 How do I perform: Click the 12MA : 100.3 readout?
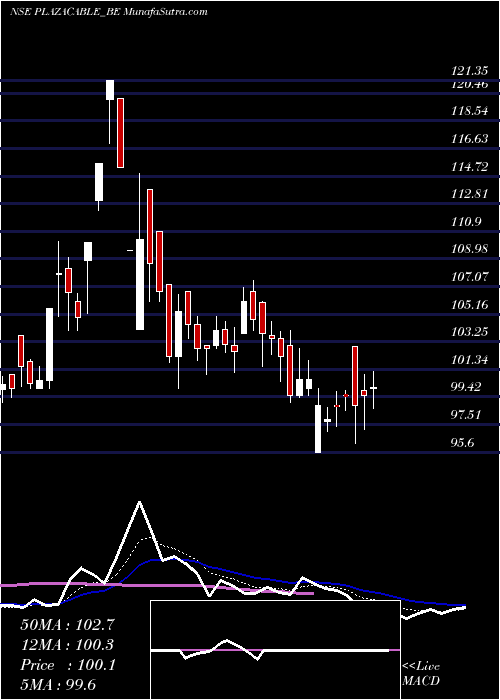tap(67, 645)
